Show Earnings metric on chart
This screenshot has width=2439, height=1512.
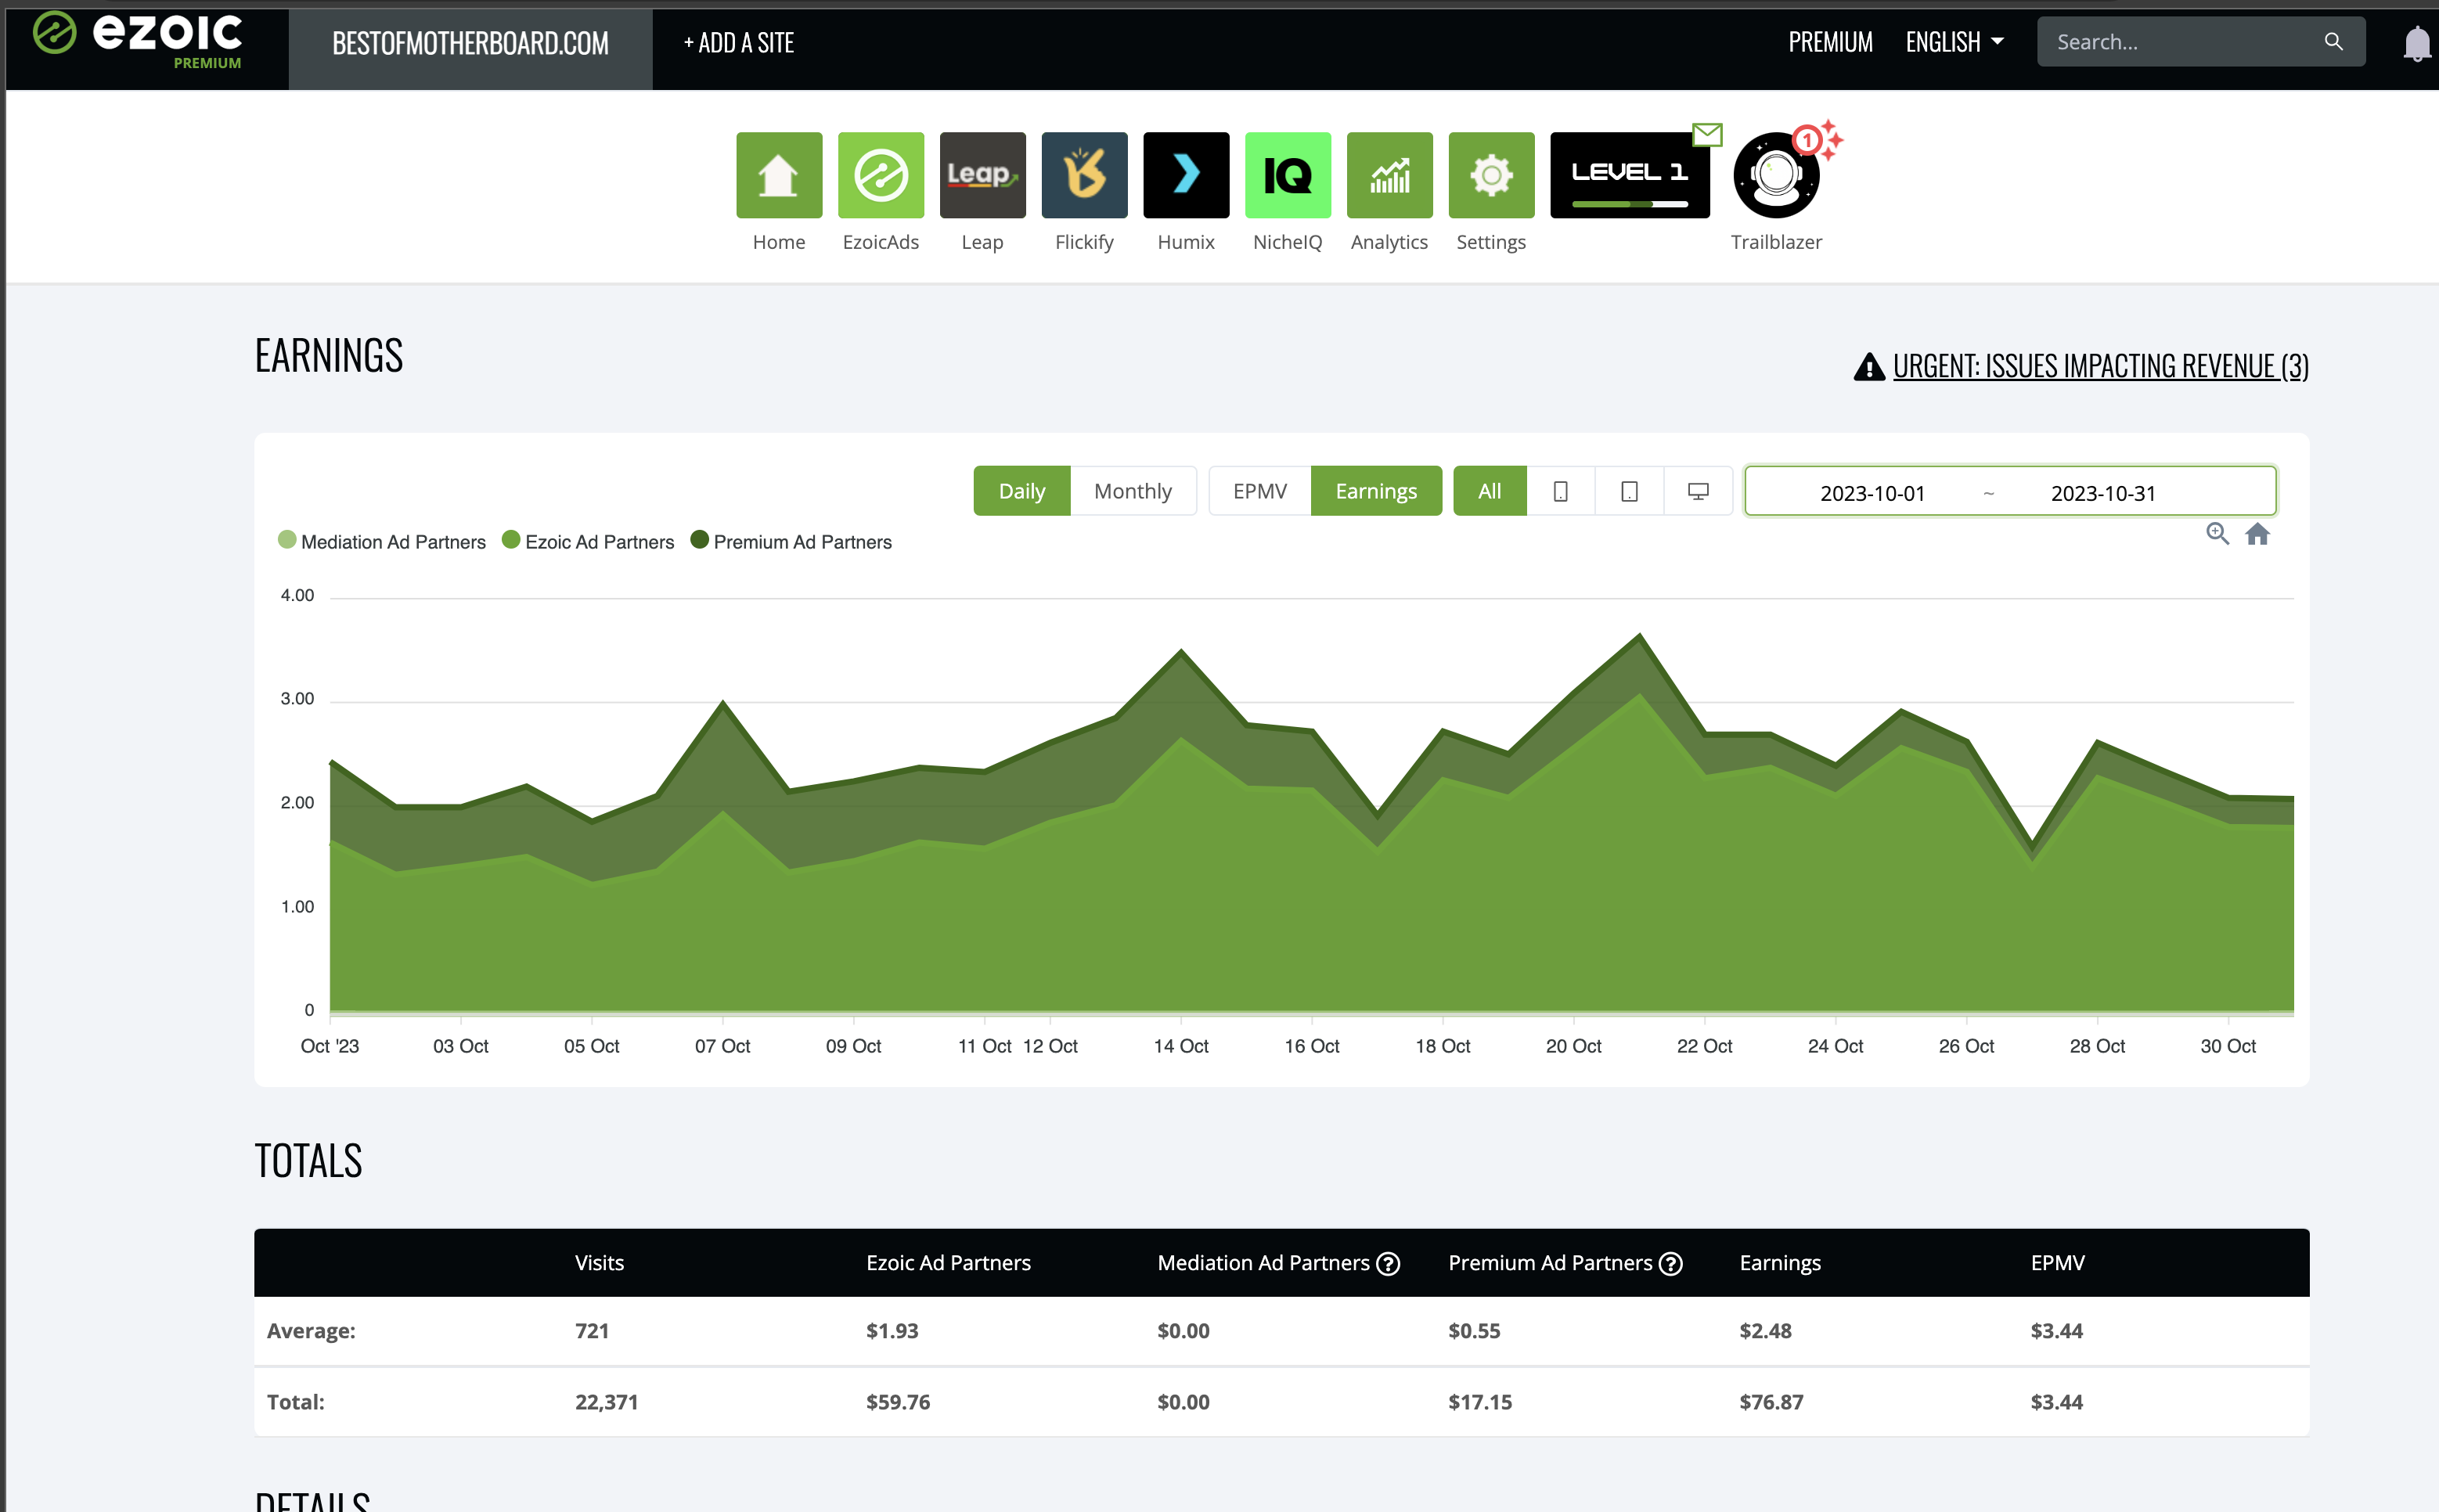1376,491
